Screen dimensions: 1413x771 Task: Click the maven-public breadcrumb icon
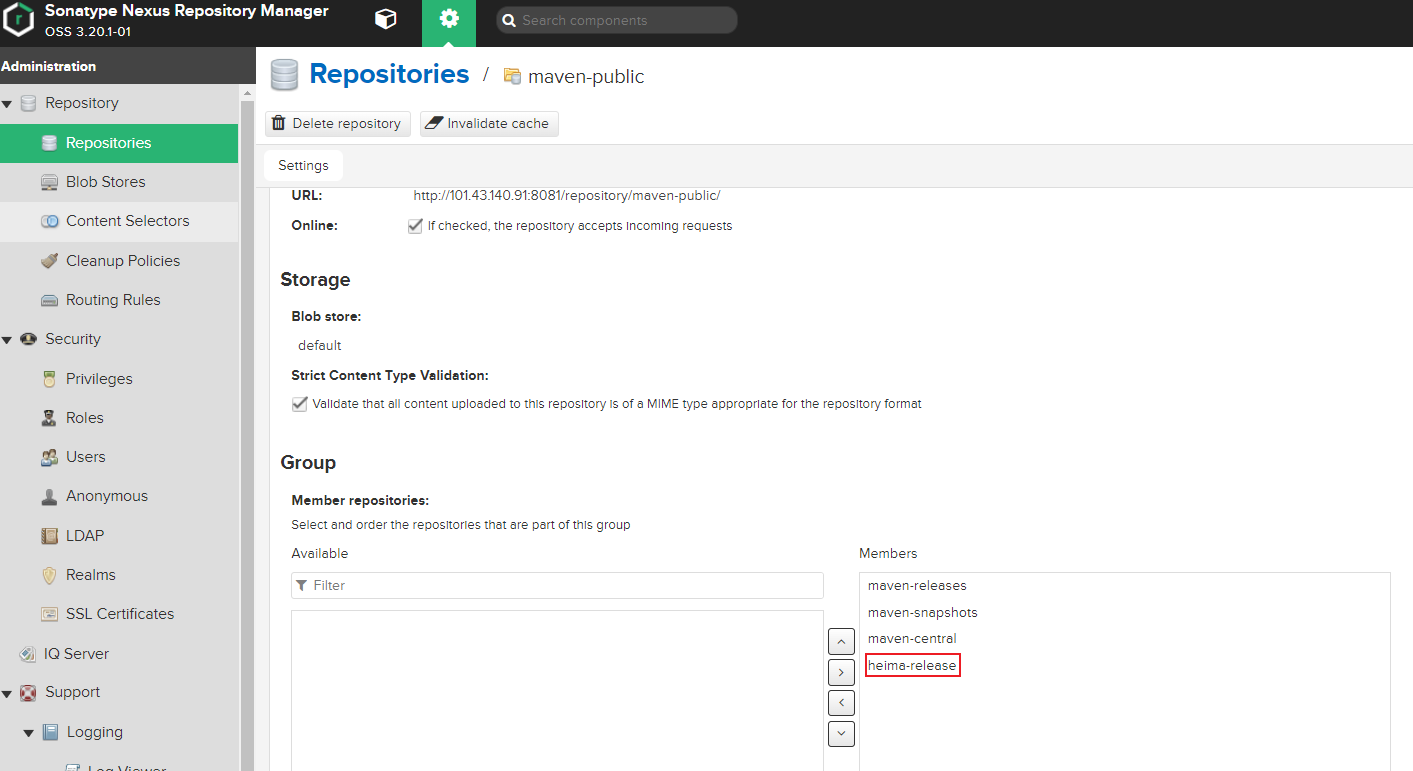click(x=512, y=76)
